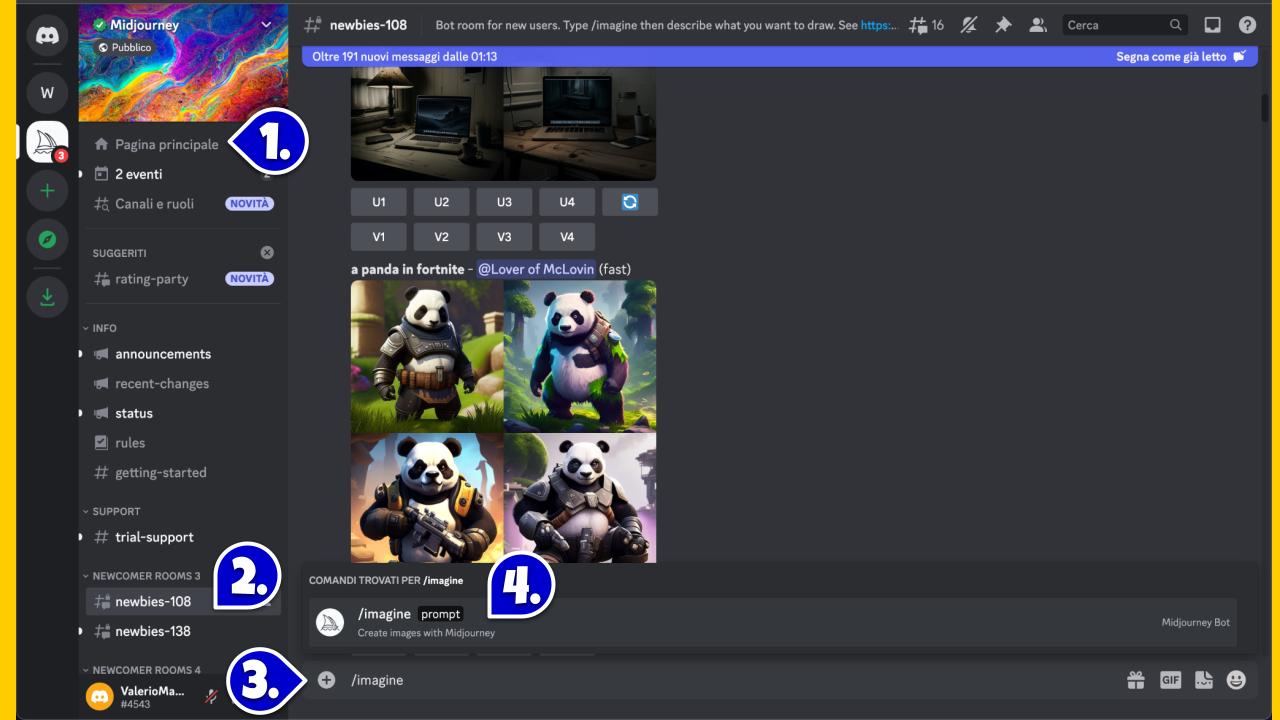Toggle microphone mute in user panel

(x=211, y=696)
